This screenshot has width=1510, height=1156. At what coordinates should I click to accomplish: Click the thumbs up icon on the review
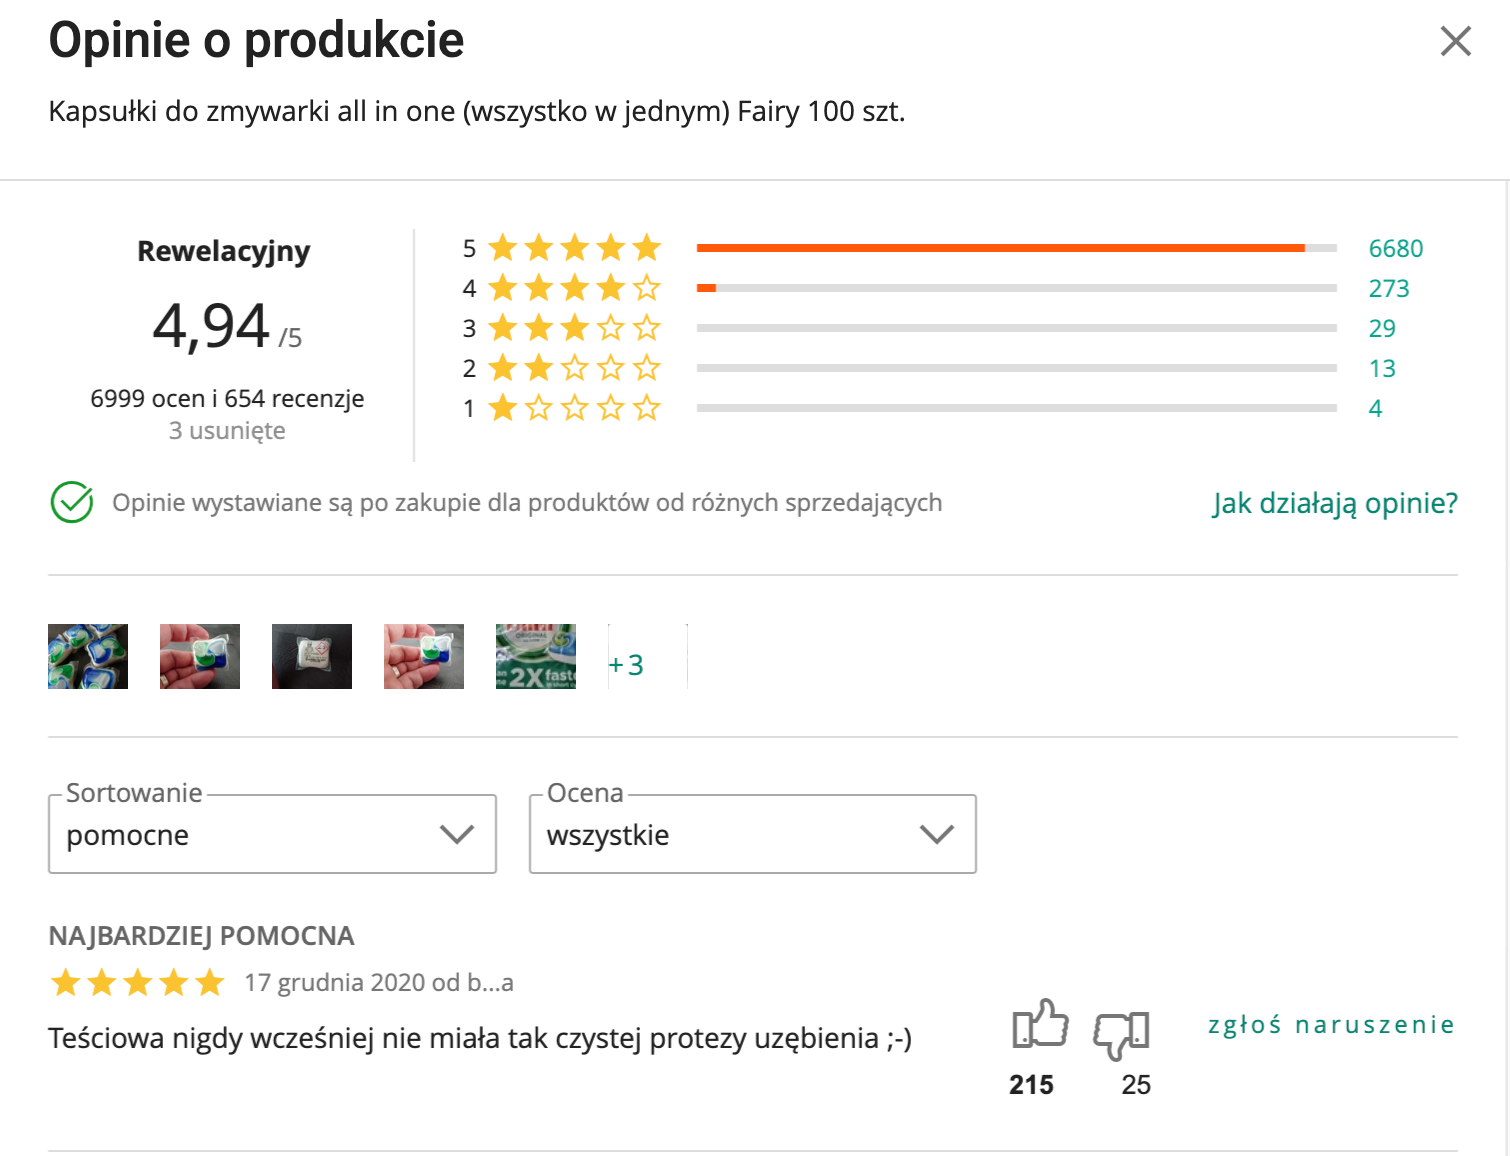point(1040,1025)
